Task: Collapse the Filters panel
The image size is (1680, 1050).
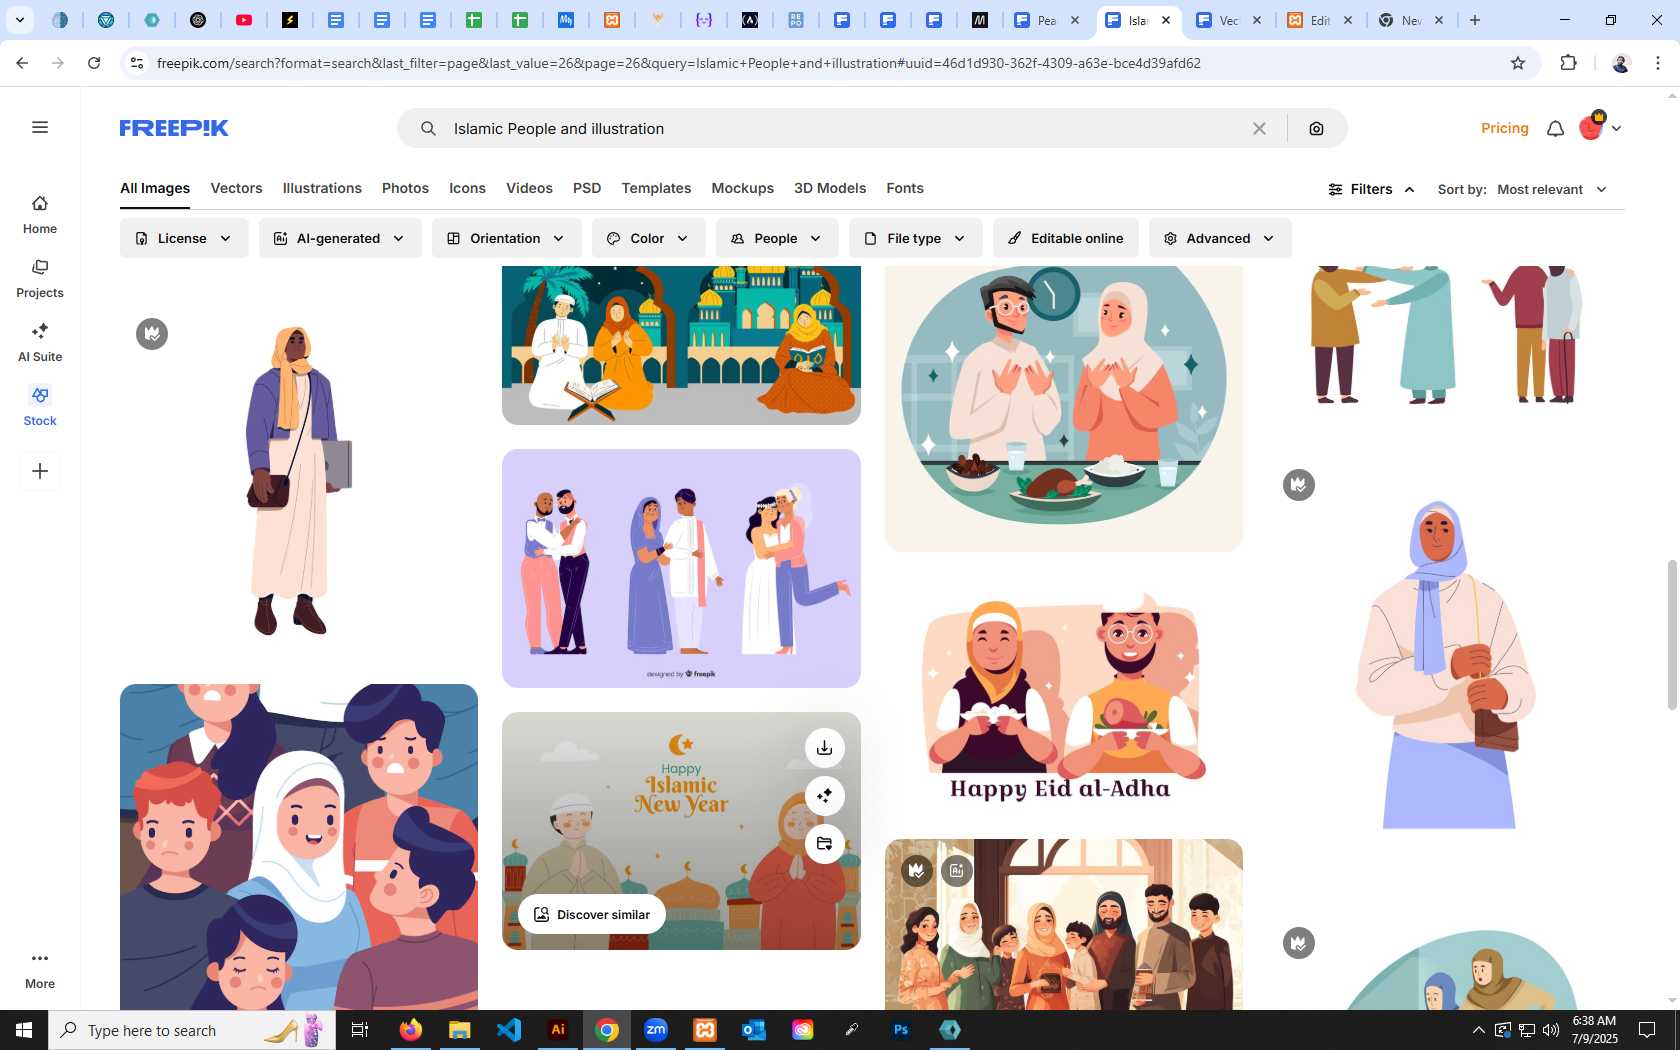Action: 1371,189
